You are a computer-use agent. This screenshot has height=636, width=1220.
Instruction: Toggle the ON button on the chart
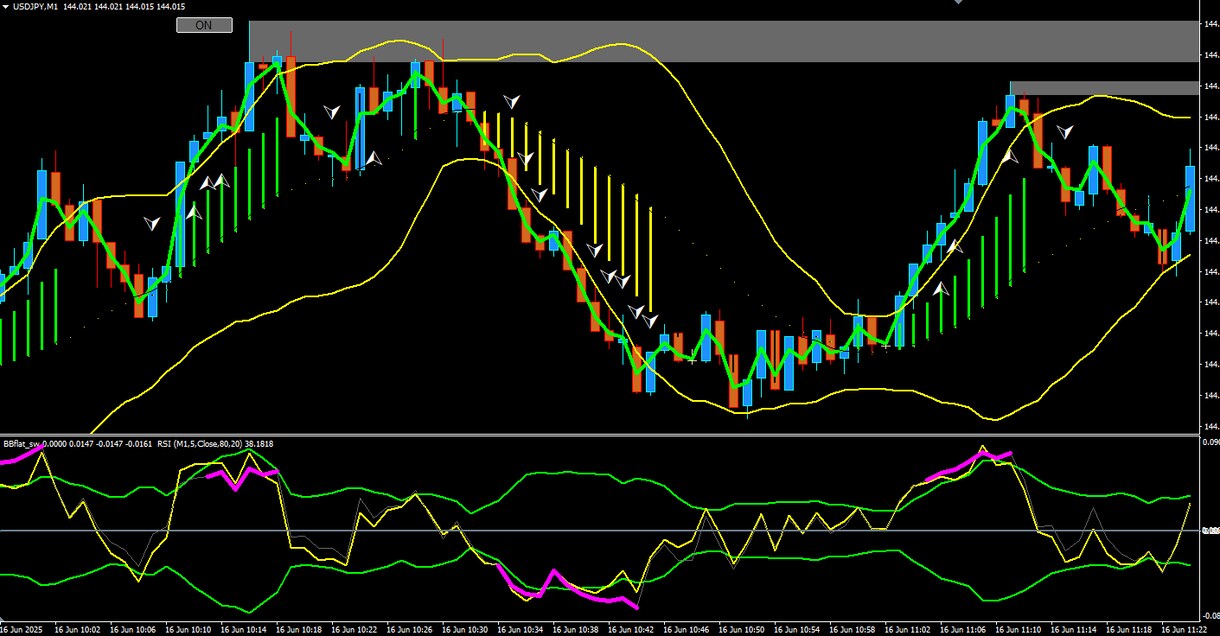tap(204, 25)
